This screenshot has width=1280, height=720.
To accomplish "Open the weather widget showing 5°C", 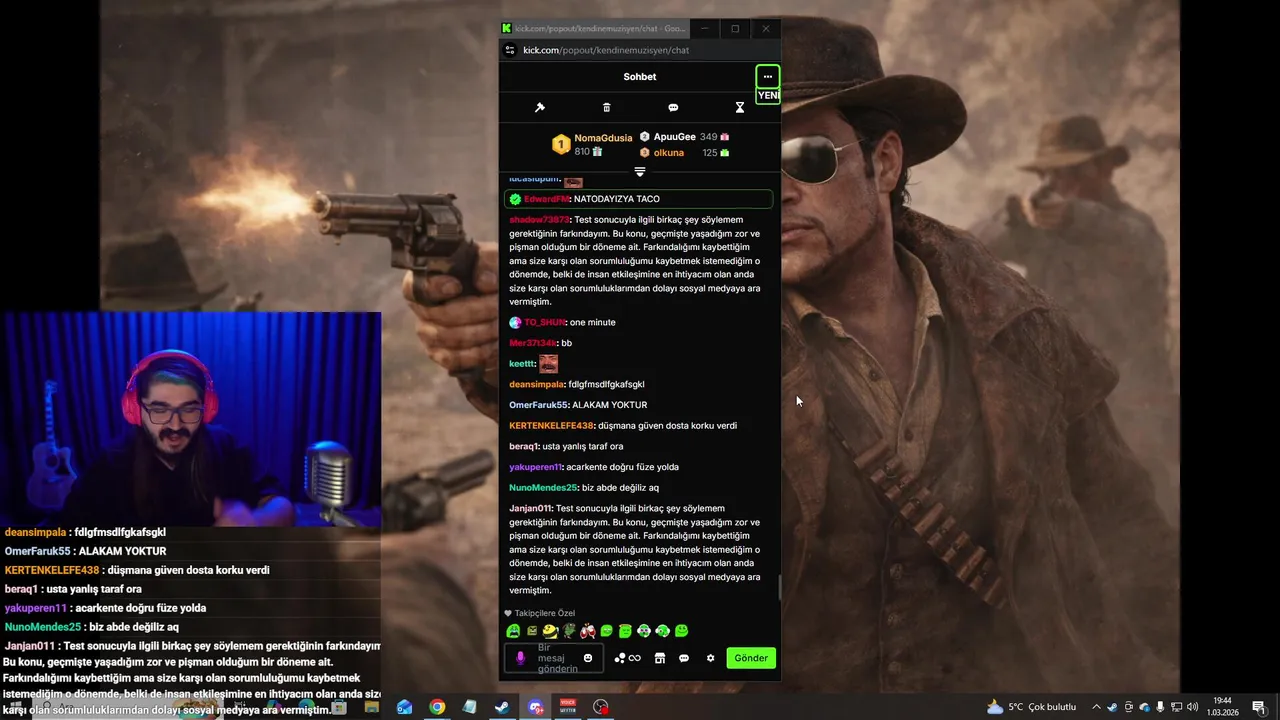I will (1031, 707).
